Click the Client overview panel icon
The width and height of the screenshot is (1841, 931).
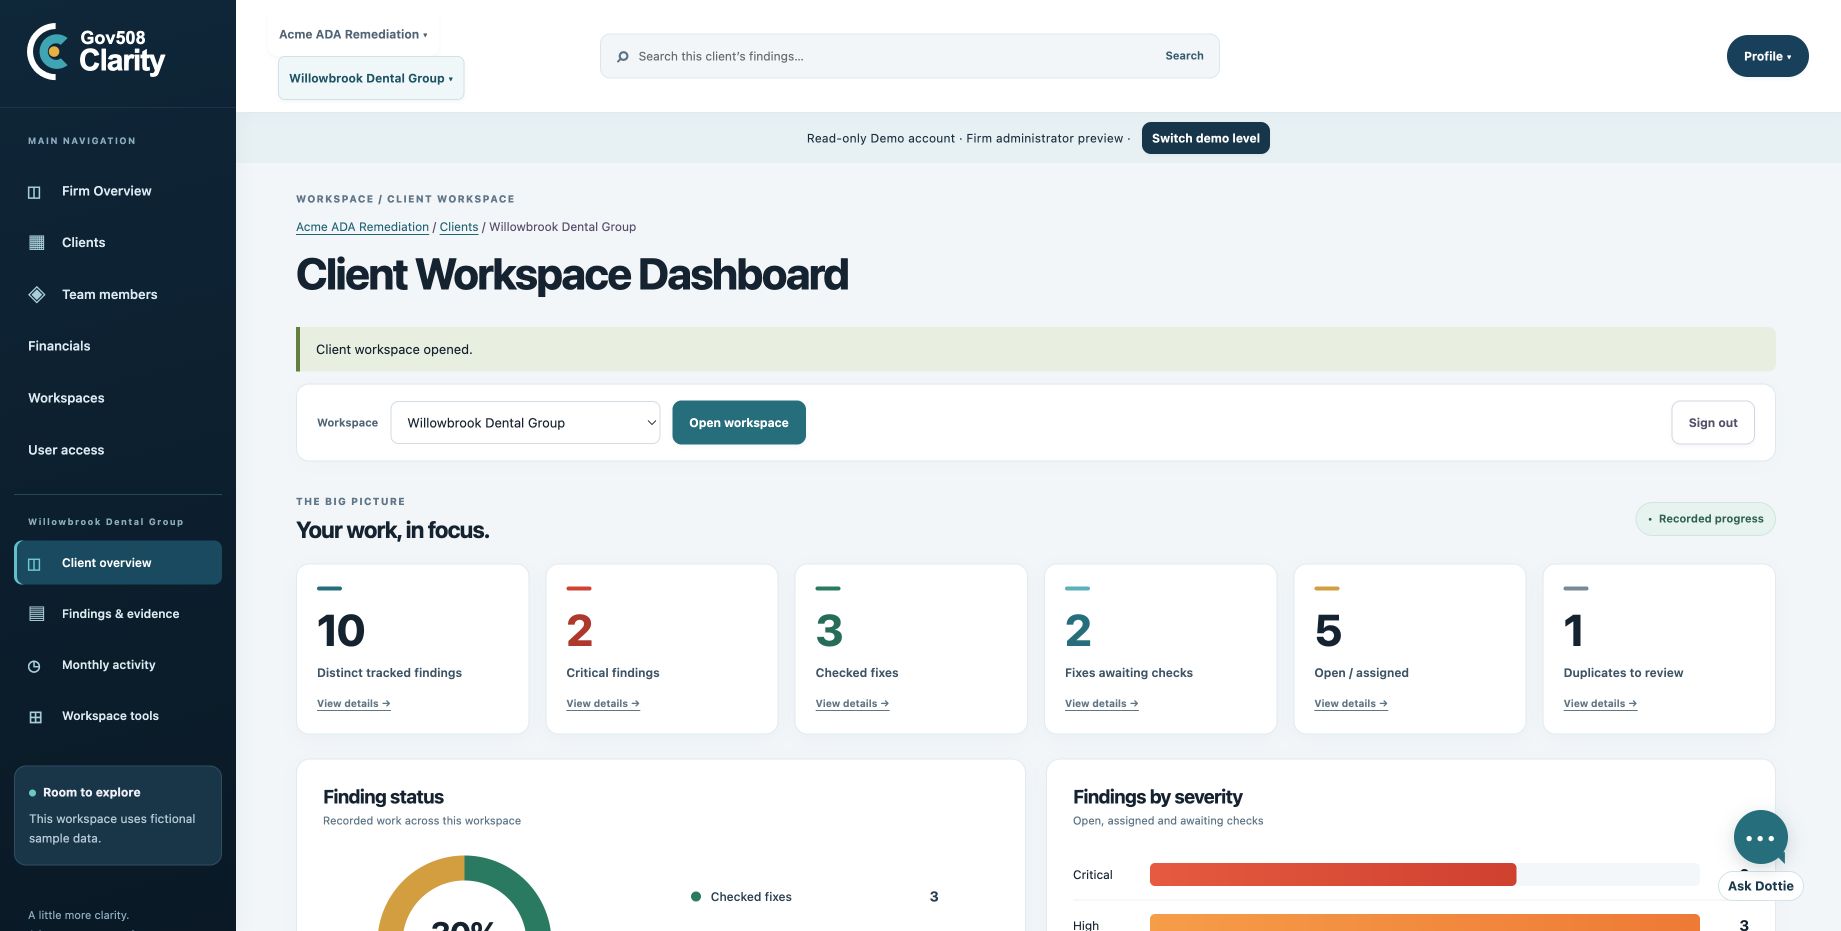point(34,564)
